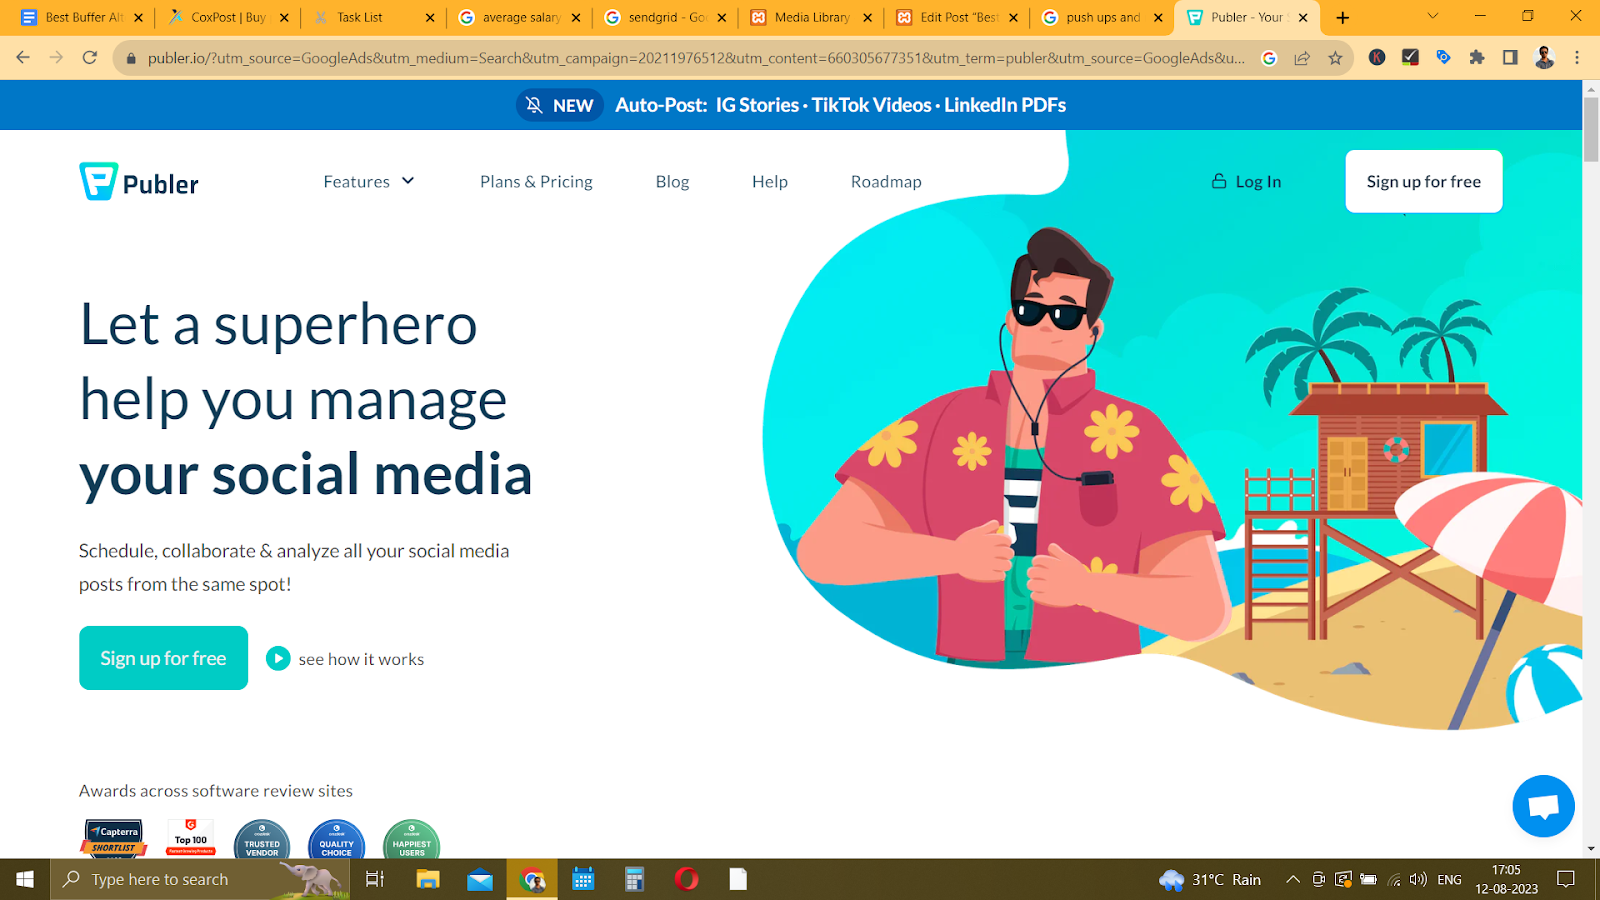Click the Quality Choice badge
The image size is (1600, 900).
tap(336, 839)
